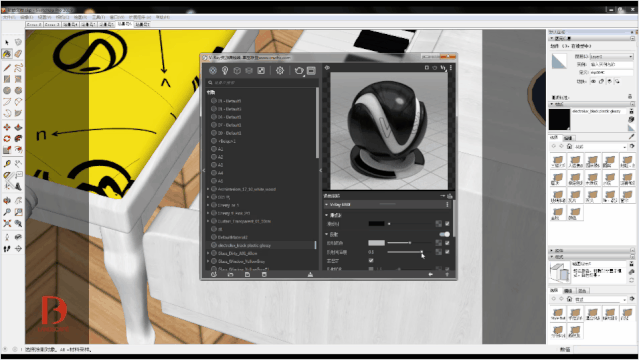Choose the Walk footprints tool

pos(7,249)
